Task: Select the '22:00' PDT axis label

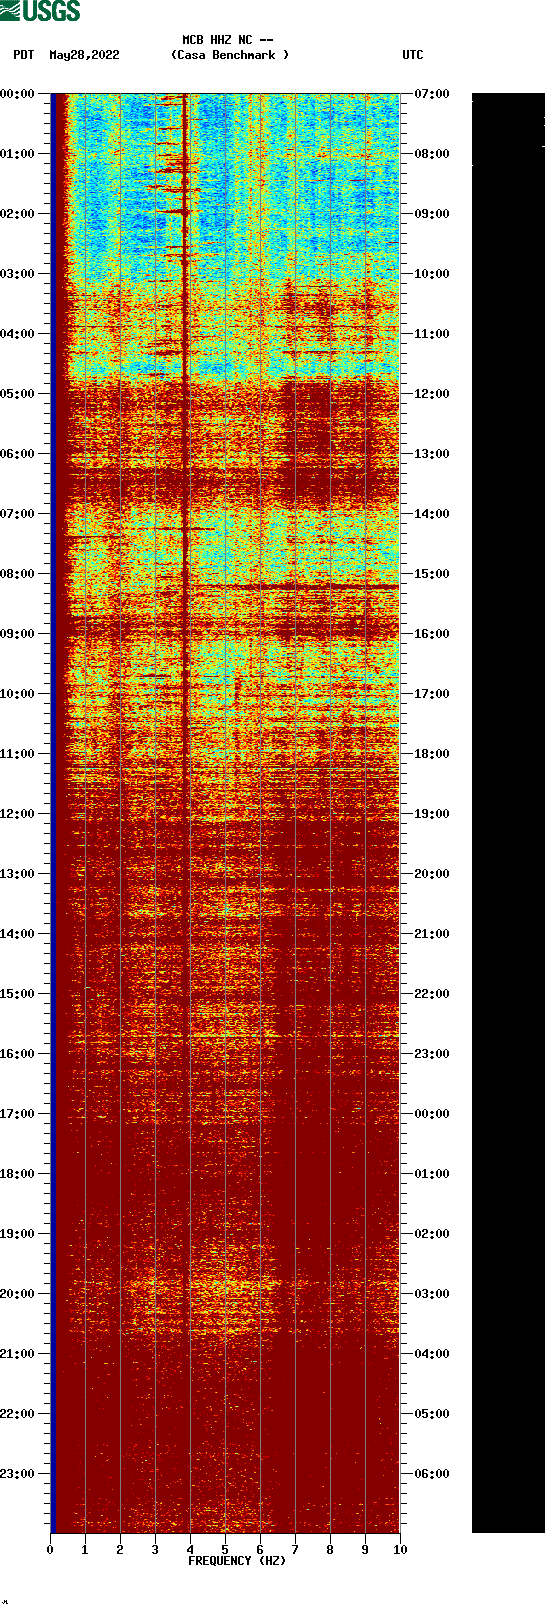Action: point(18,1414)
